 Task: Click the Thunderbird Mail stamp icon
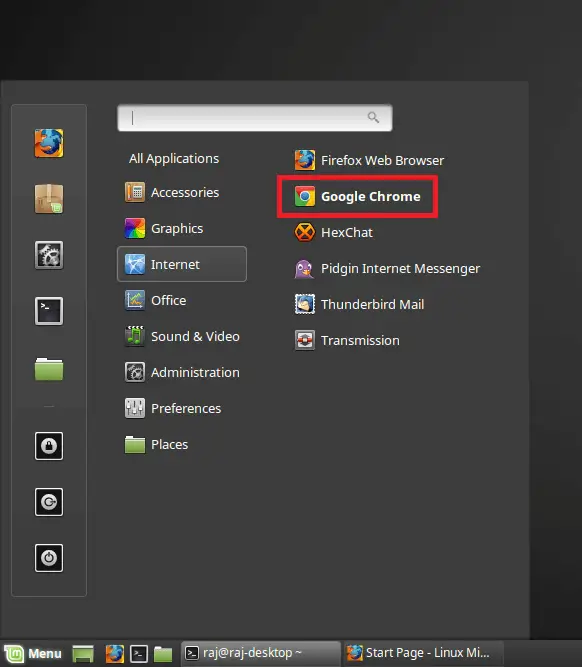pyautogui.click(x=305, y=304)
